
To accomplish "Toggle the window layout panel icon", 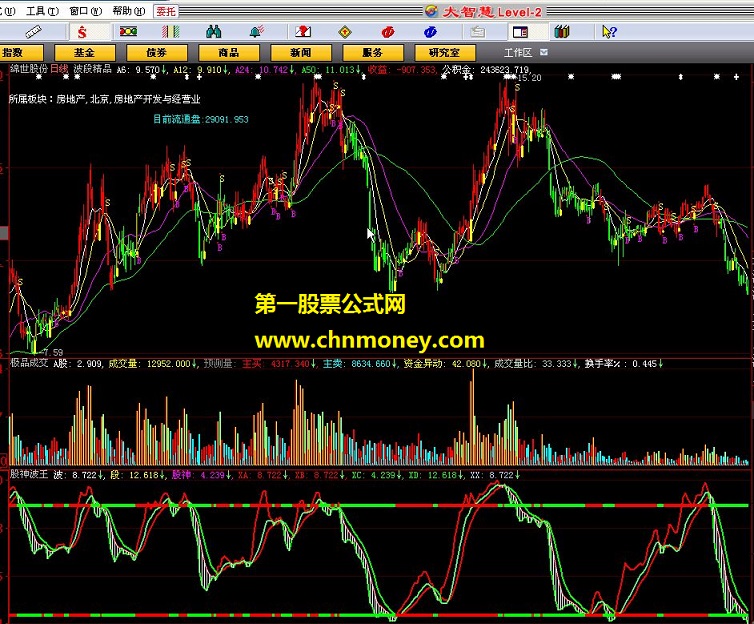I will tap(520, 32).
